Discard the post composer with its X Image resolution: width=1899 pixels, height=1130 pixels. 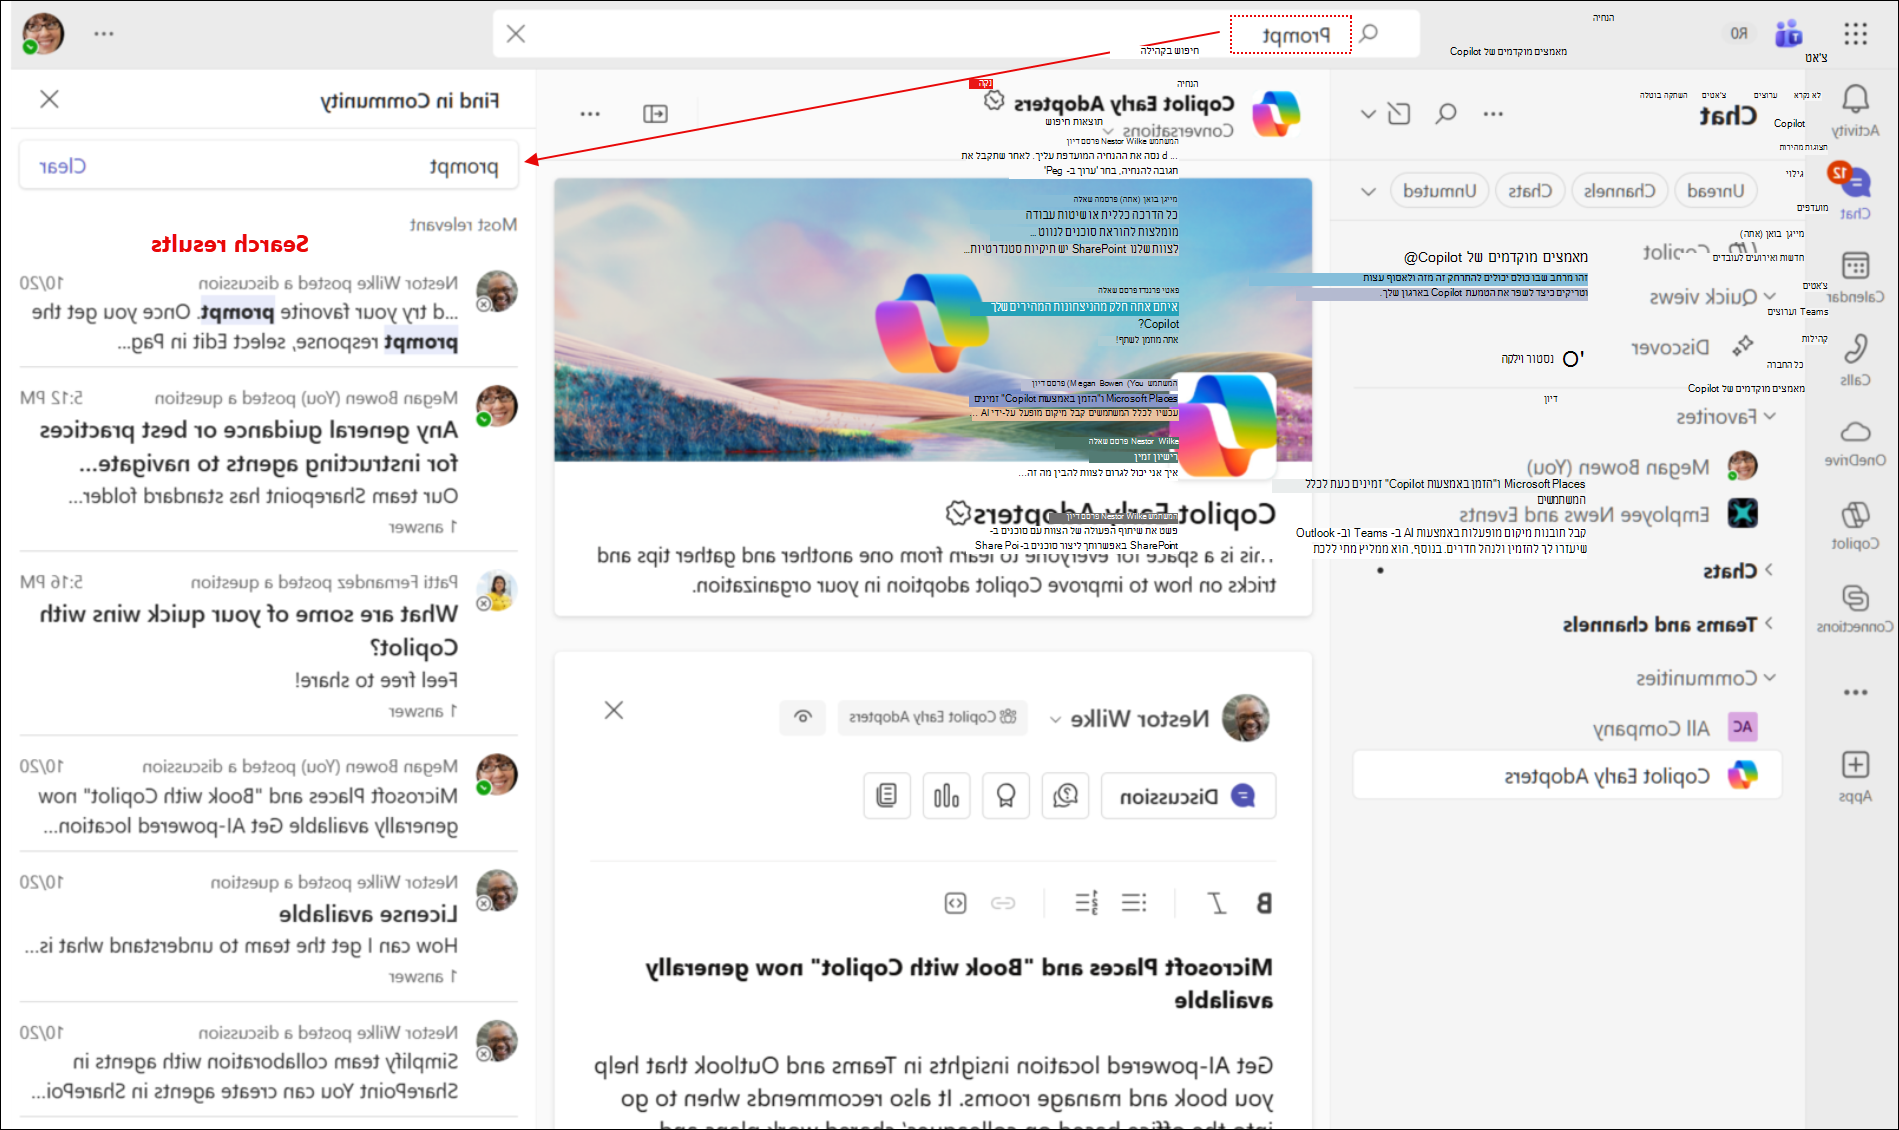tap(614, 710)
